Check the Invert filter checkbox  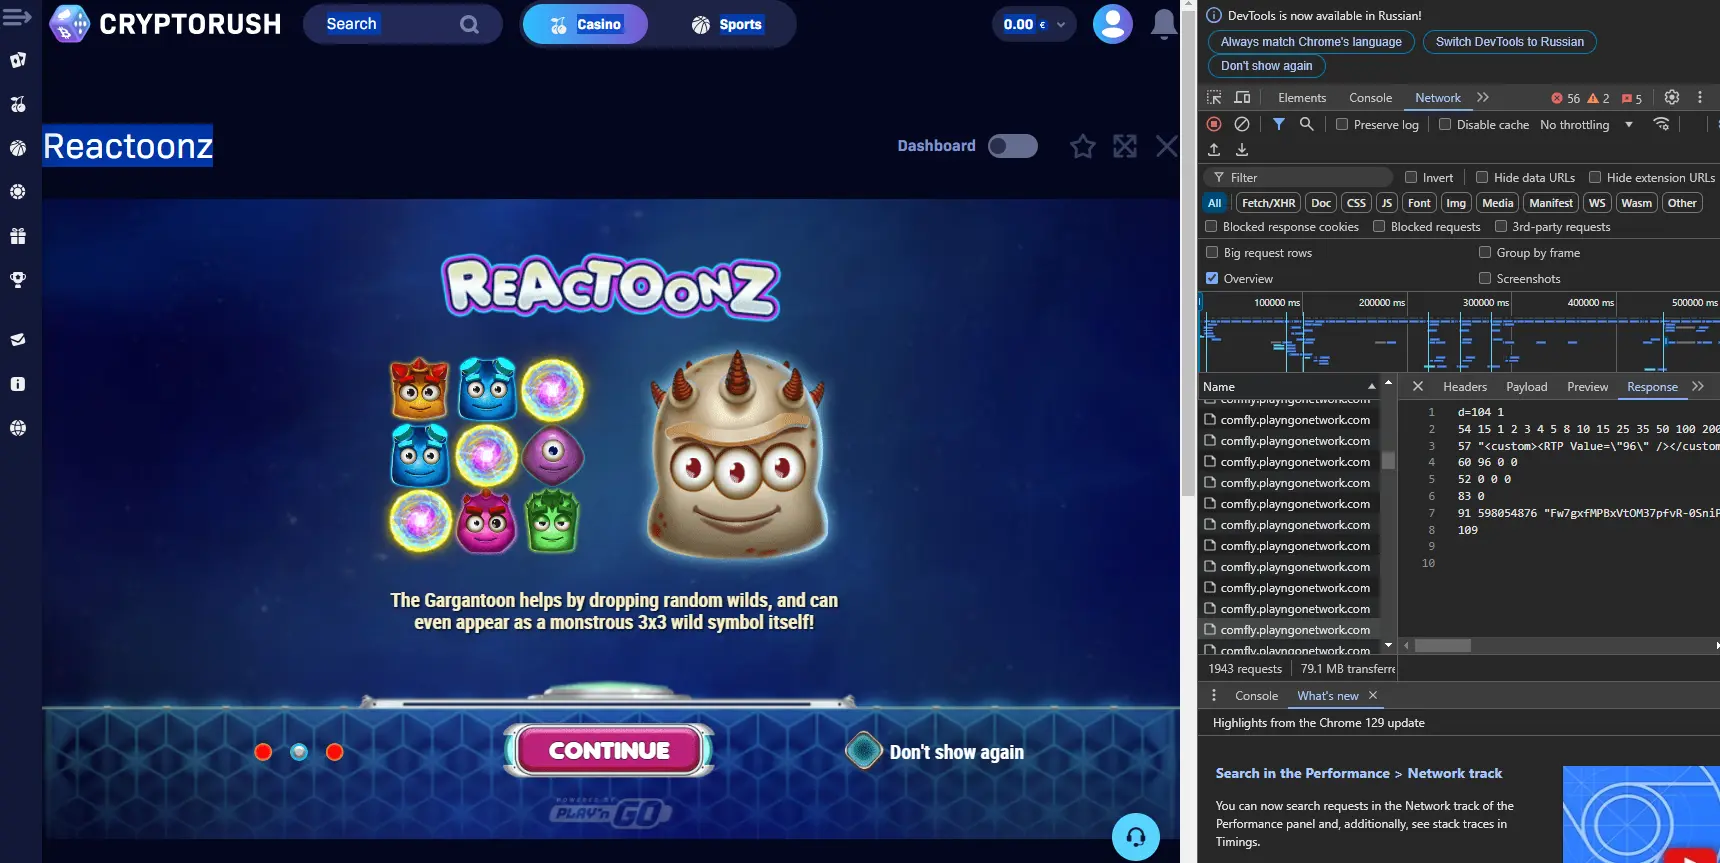click(1411, 177)
